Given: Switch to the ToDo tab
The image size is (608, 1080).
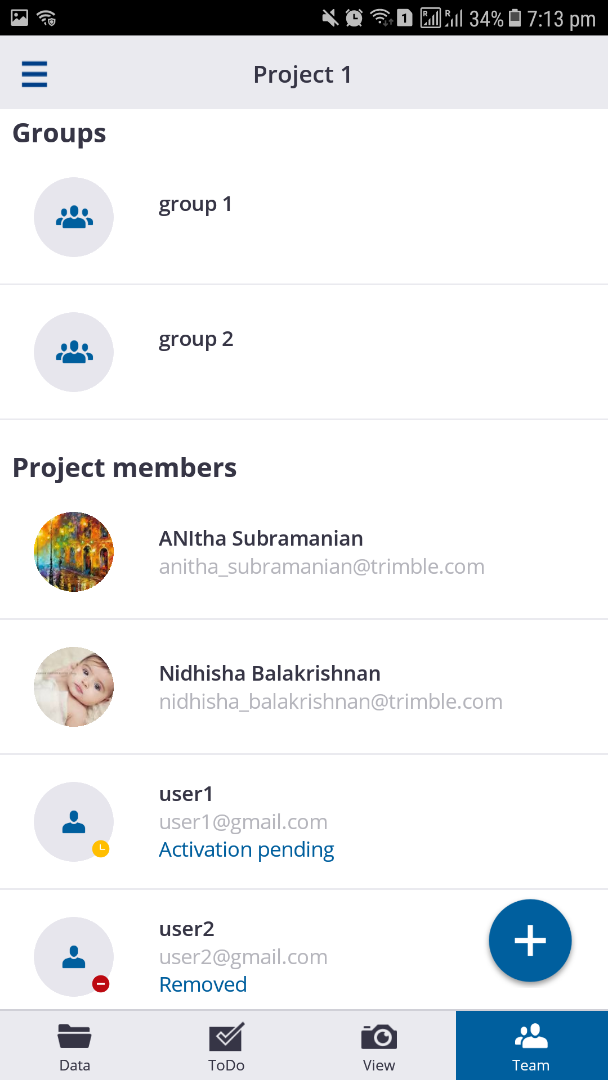Looking at the screenshot, I should [226, 1046].
